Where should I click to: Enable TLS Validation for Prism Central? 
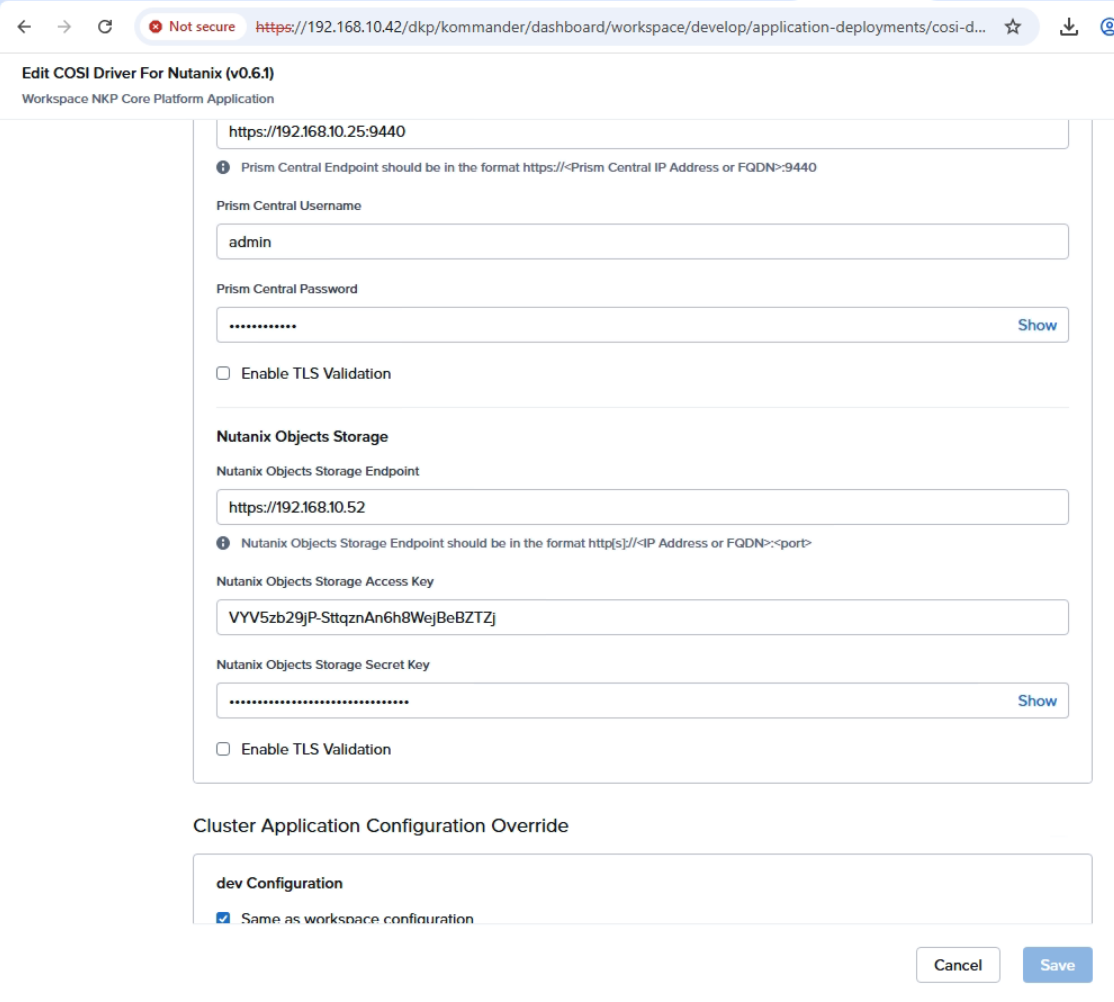pyautogui.click(x=223, y=373)
